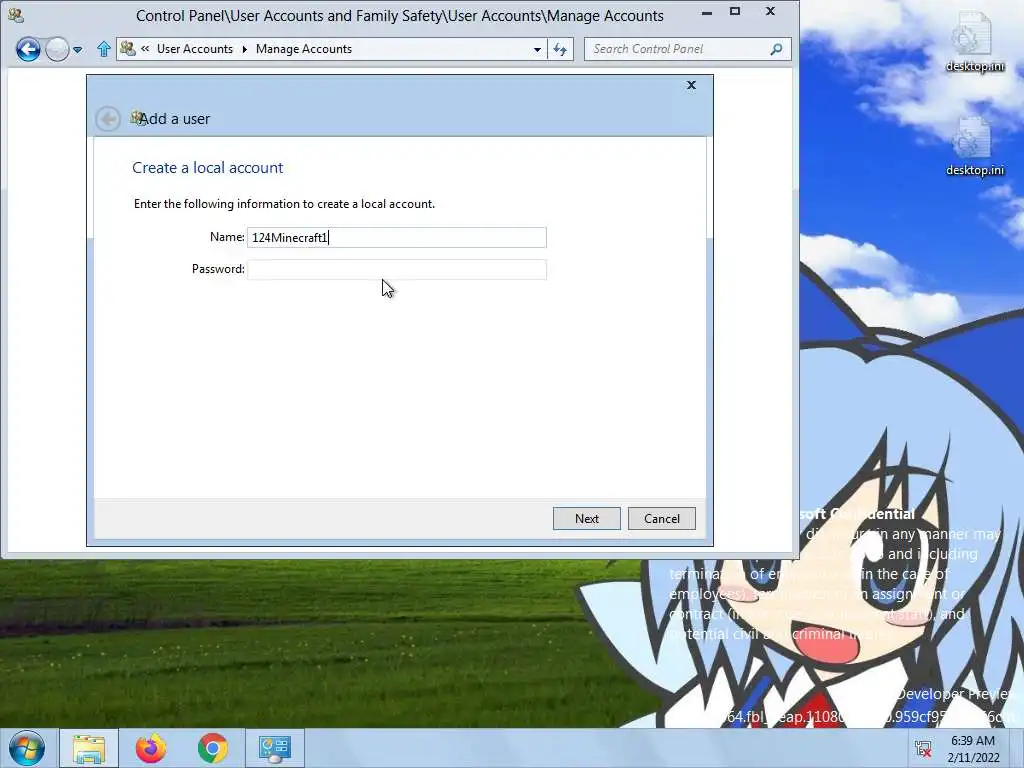Close the Control Panel window
Image resolution: width=1024 pixels, height=768 pixels.
[771, 12]
